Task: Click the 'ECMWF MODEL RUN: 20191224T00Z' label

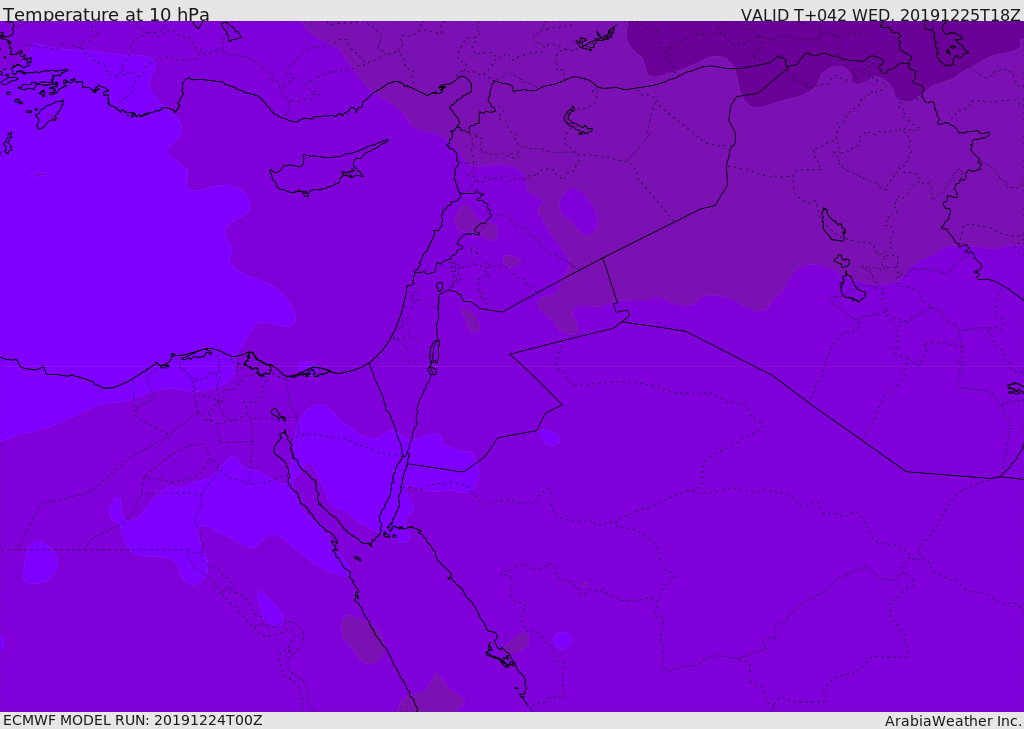Action: tap(133, 720)
